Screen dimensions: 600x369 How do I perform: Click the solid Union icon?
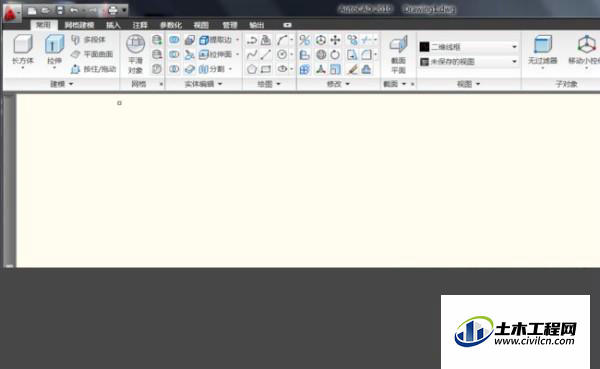(x=174, y=40)
